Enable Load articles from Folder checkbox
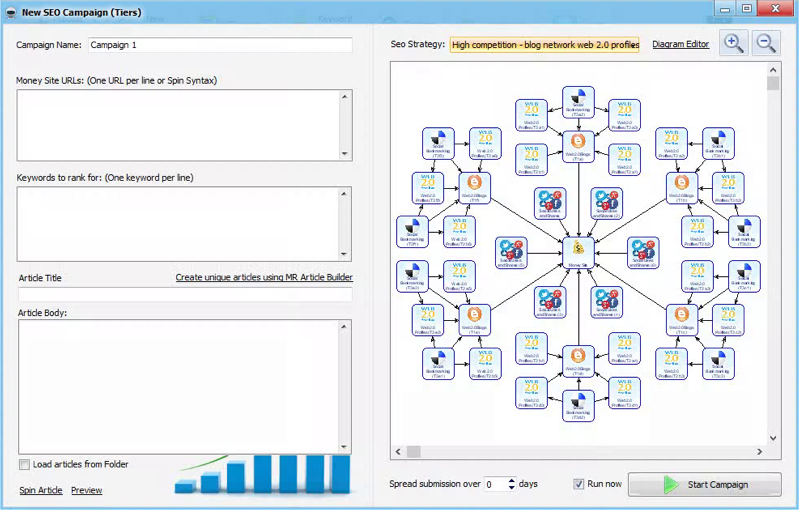 tap(25, 465)
